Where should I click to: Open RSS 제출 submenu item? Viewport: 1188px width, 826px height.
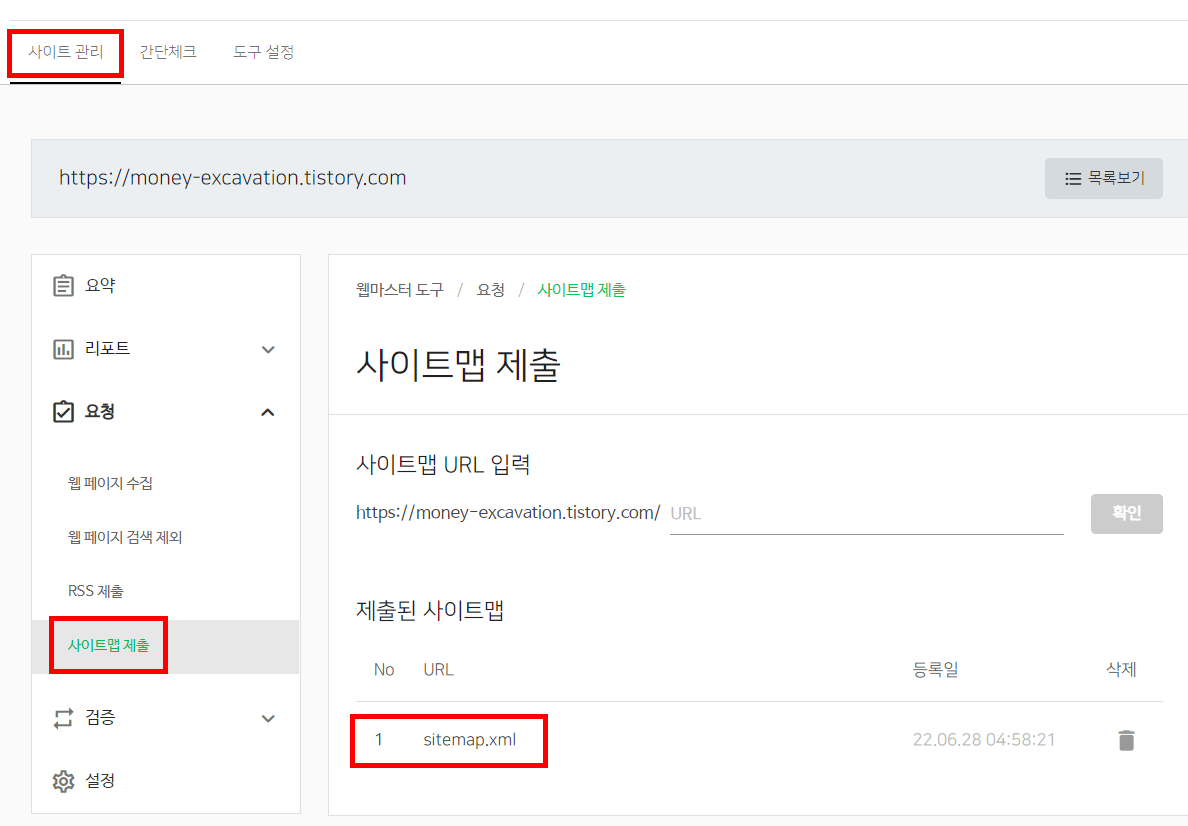pos(95,591)
